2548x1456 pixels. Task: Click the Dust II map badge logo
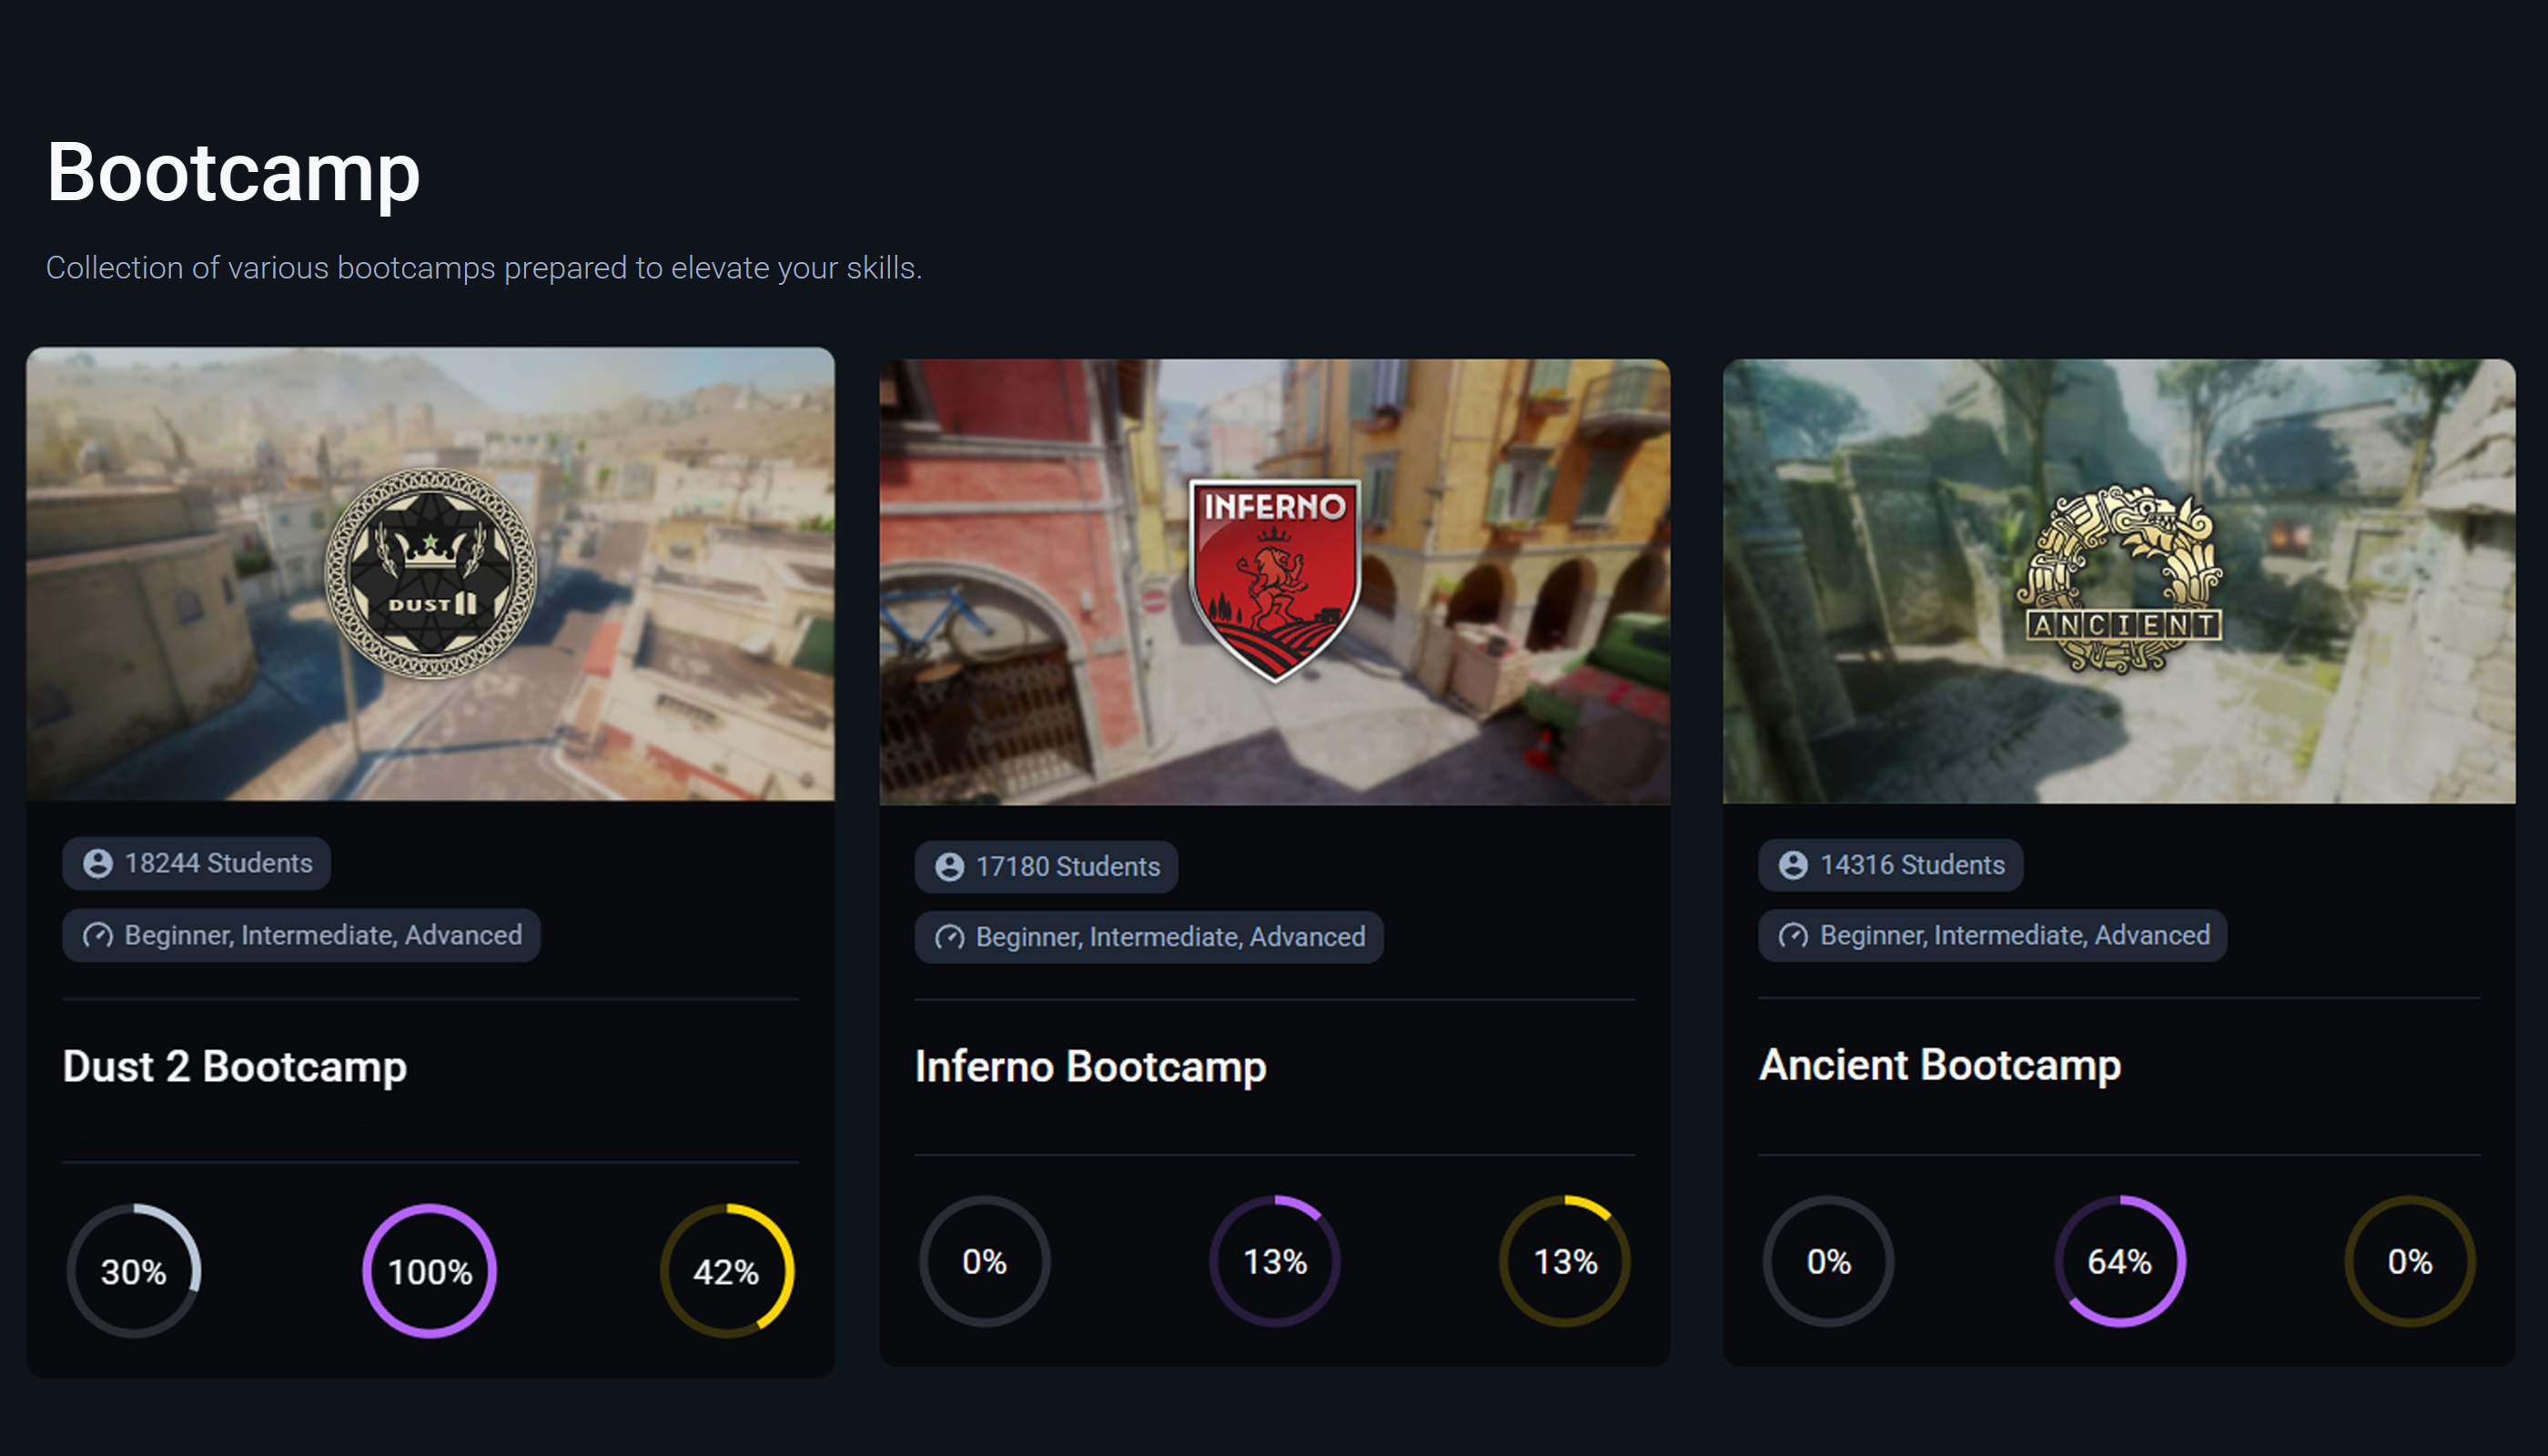tap(430, 573)
